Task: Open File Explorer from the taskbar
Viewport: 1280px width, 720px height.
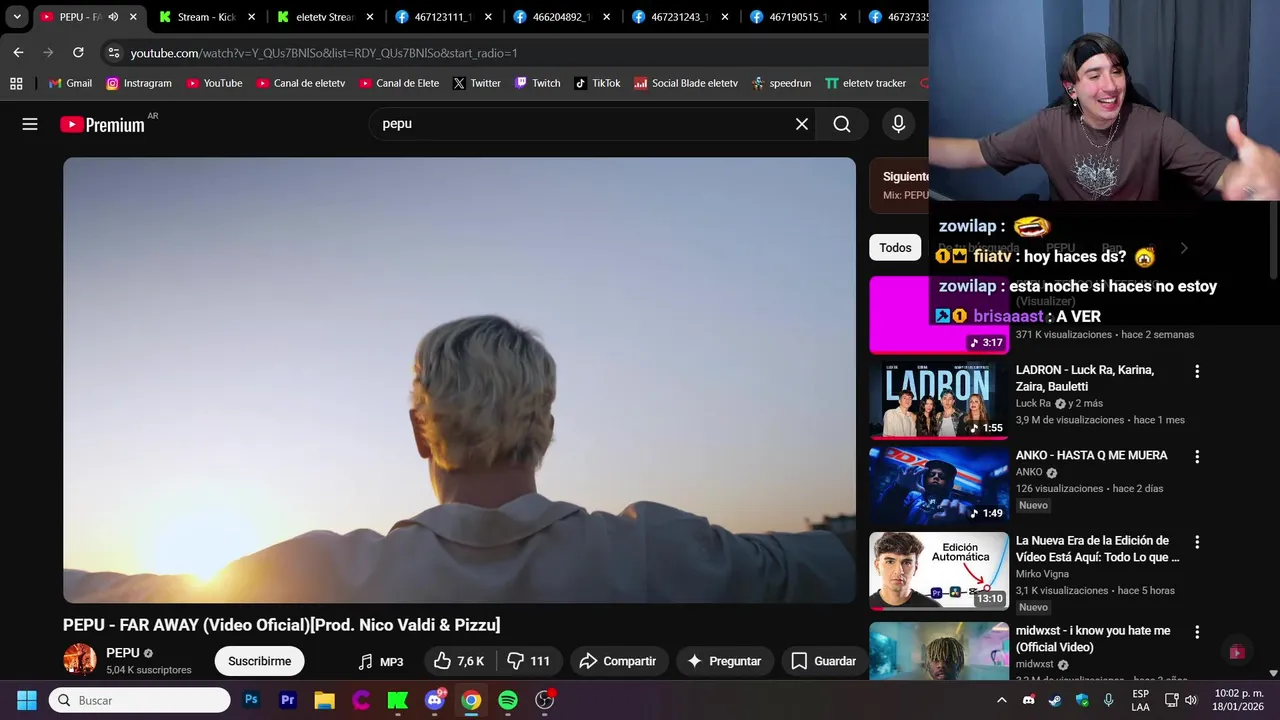Action: (324, 700)
